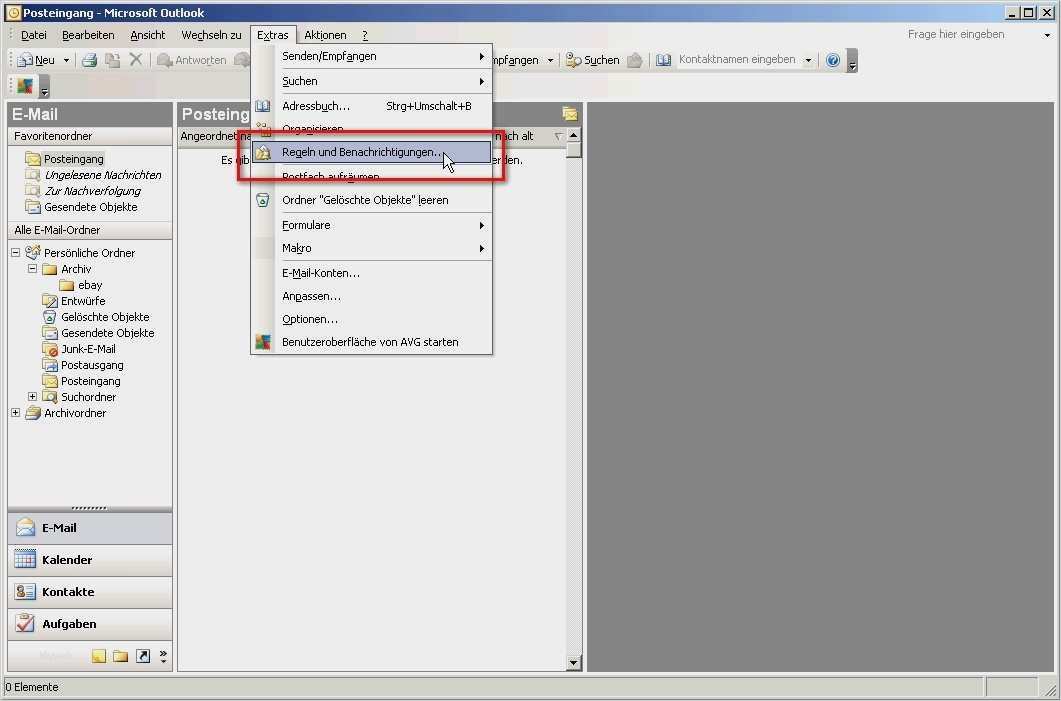Open the Senden/Empfangen toolbar dropdown arrow

[550, 60]
